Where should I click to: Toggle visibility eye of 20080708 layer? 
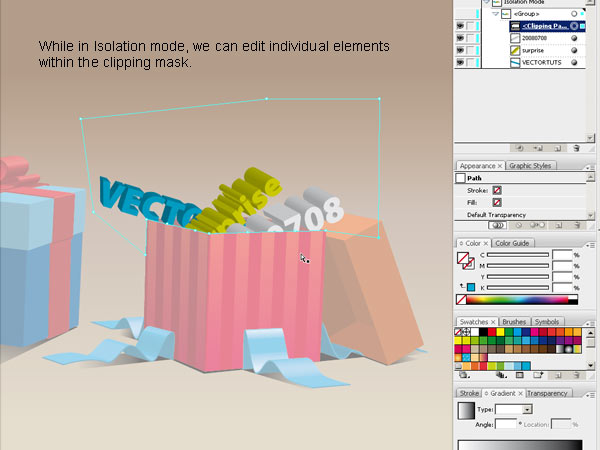pyautogui.click(x=460, y=38)
